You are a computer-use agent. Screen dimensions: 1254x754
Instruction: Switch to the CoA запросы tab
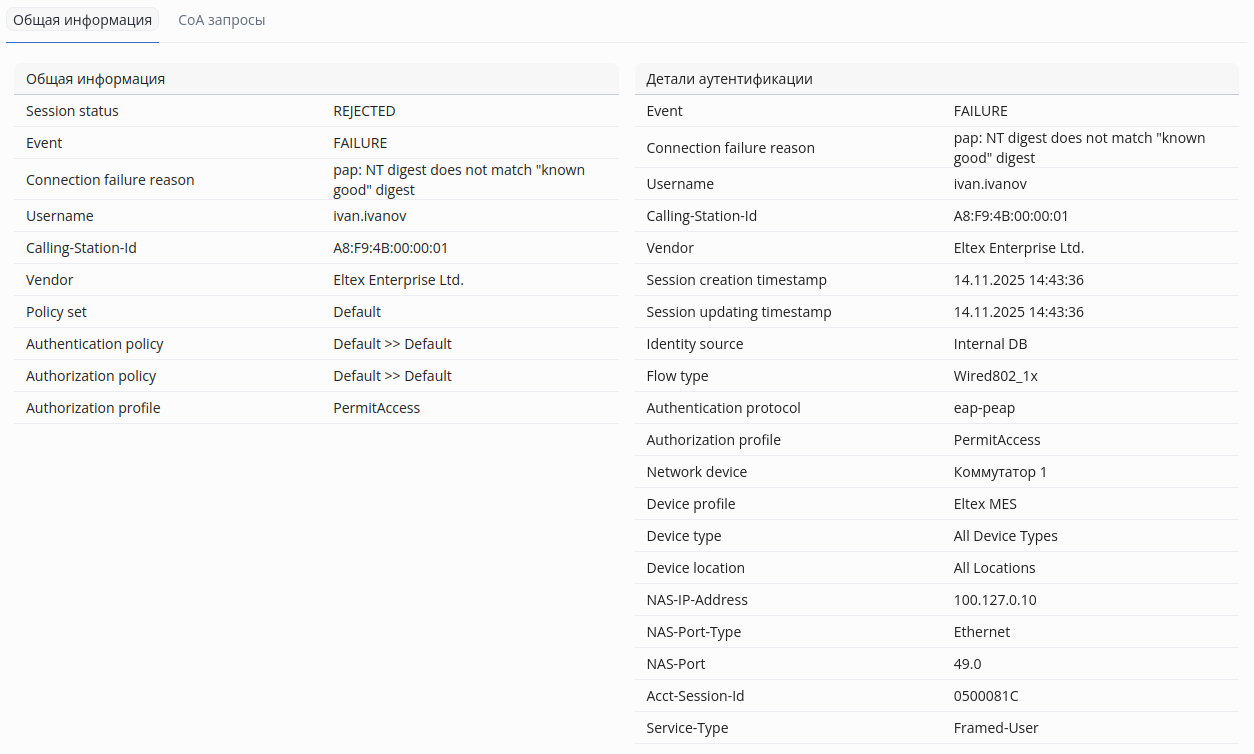tap(221, 20)
